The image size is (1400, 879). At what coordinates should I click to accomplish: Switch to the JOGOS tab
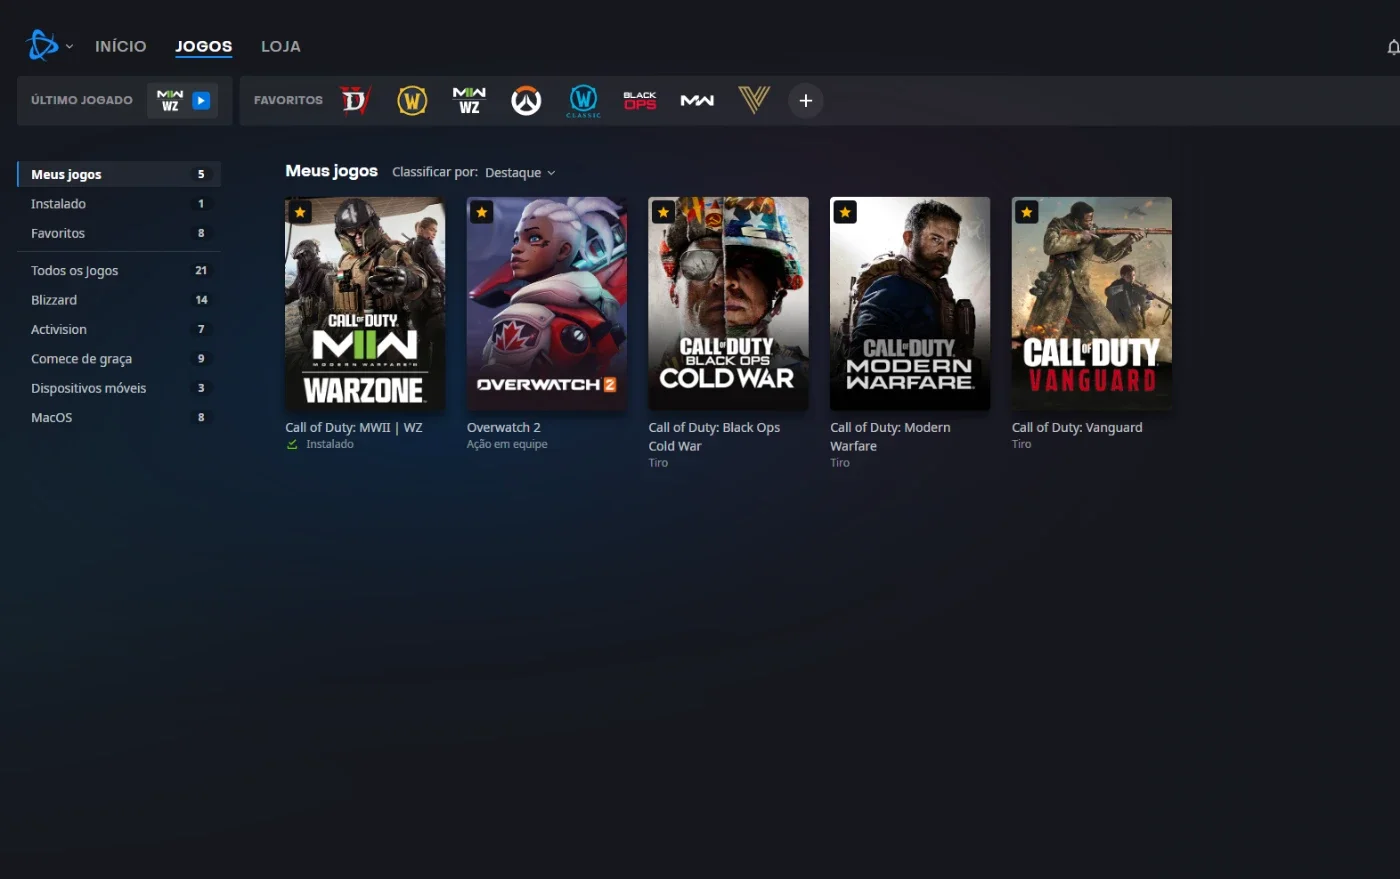(204, 46)
